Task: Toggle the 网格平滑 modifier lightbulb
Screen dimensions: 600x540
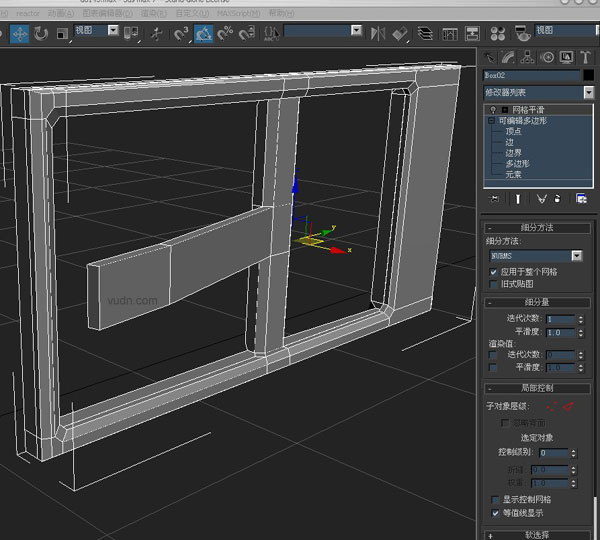Action: pos(491,109)
